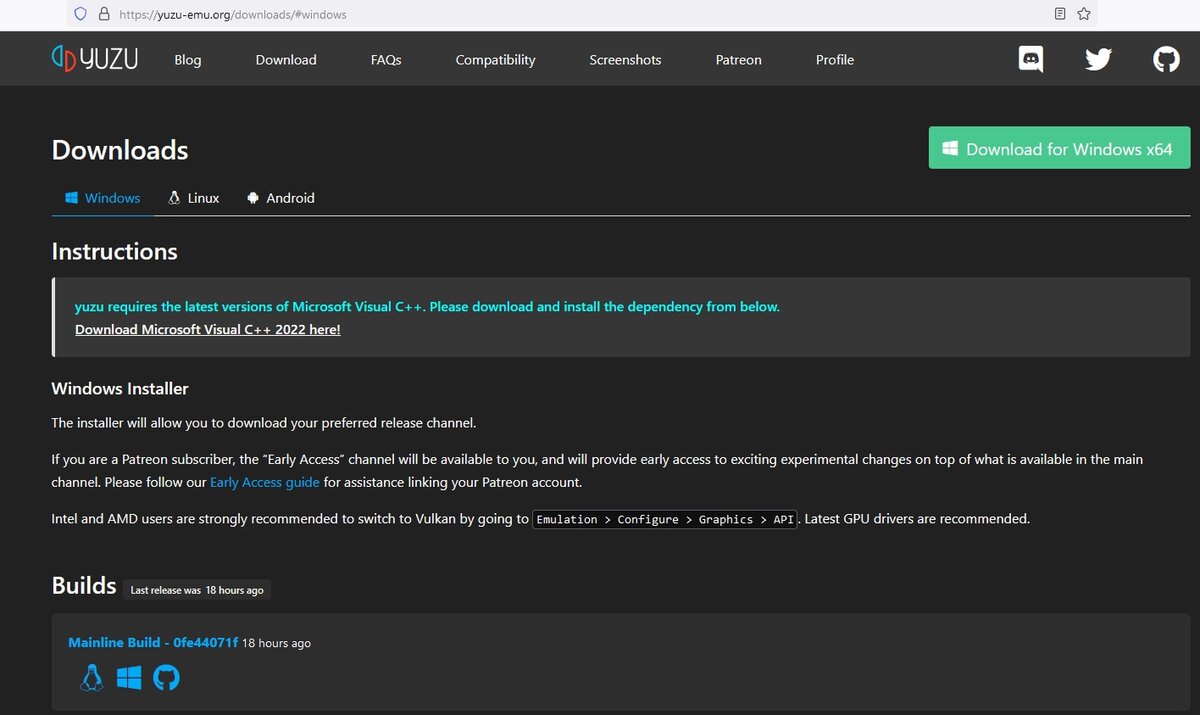Bookmark this page with the star icon
1200x715 pixels.
1084,14
